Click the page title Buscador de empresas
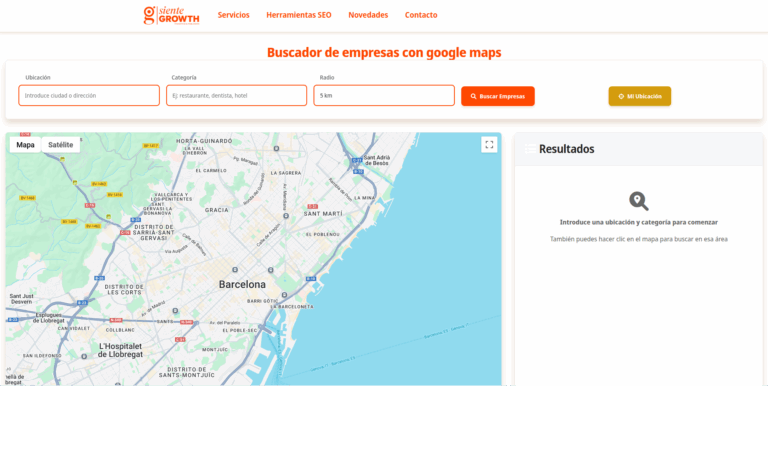 (384, 52)
